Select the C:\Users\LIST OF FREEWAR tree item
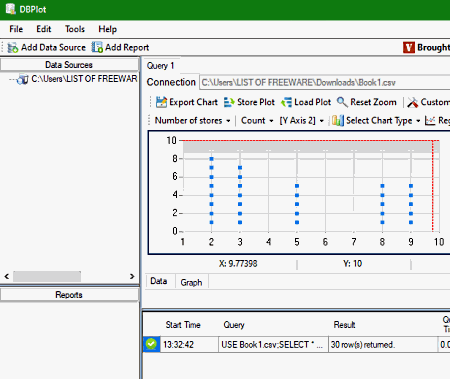This screenshot has width=450, height=379. coord(84,79)
